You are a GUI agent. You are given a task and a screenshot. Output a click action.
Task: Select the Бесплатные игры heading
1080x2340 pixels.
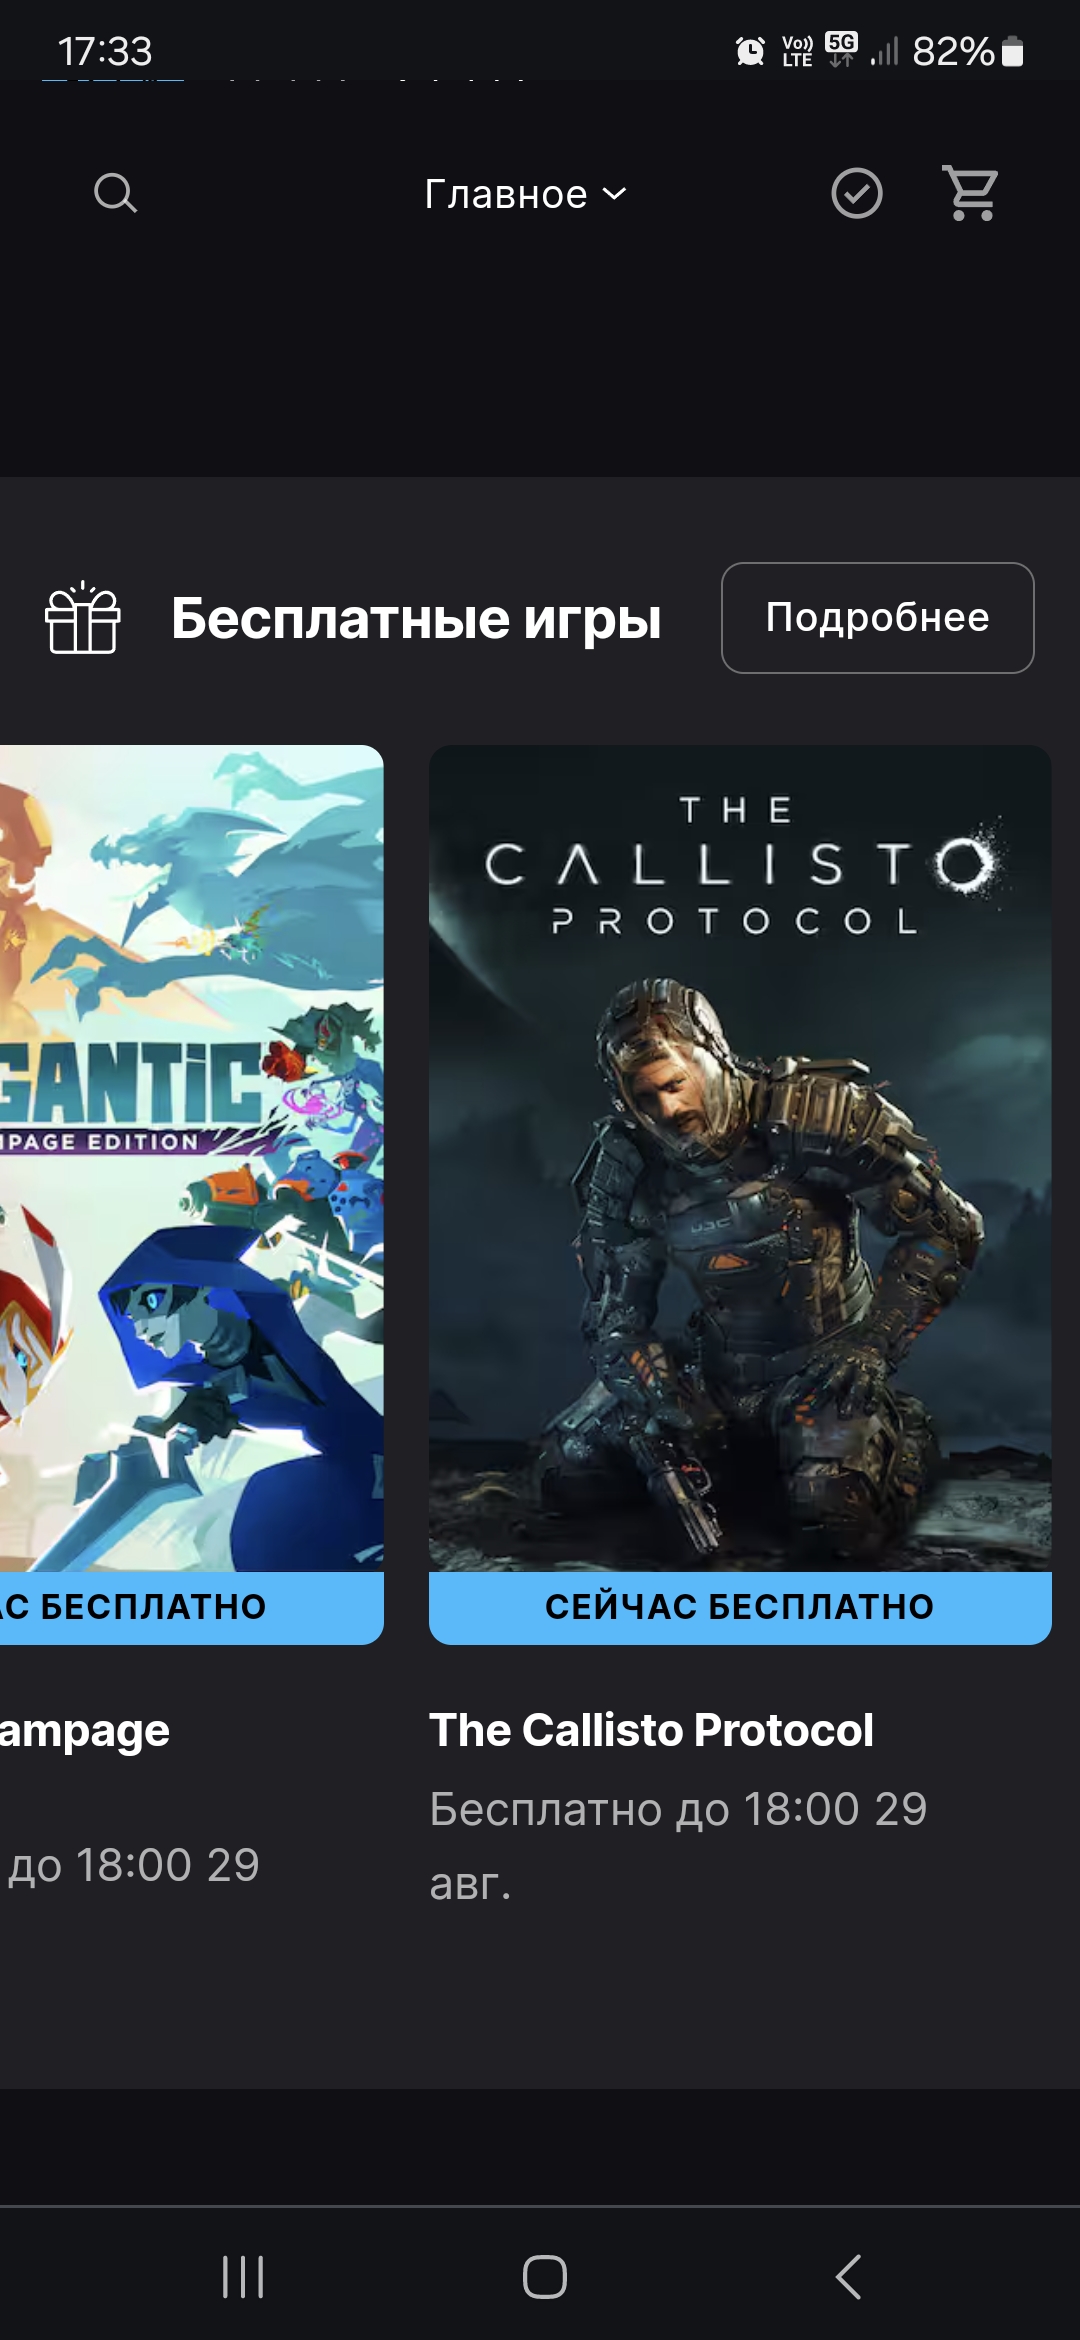click(416, 618)
